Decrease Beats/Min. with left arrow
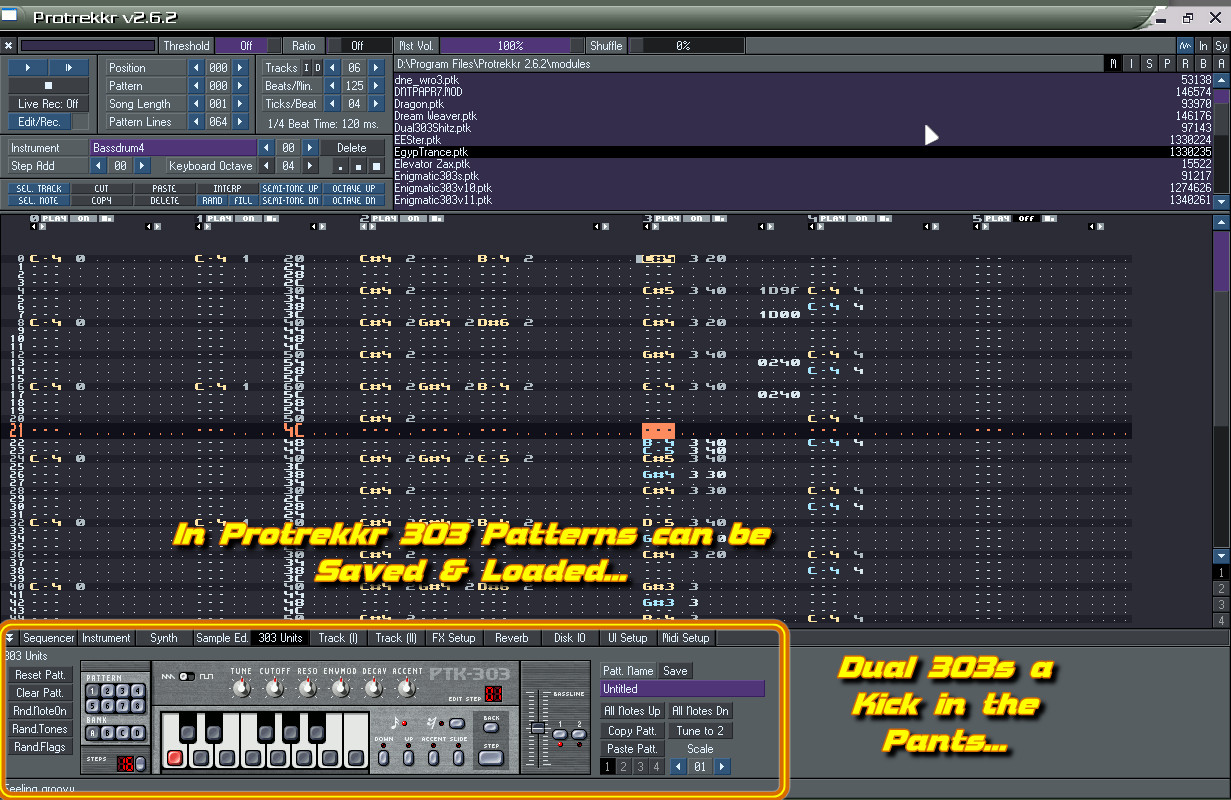Screen dimensions: 1231x800 click(333, 86)
